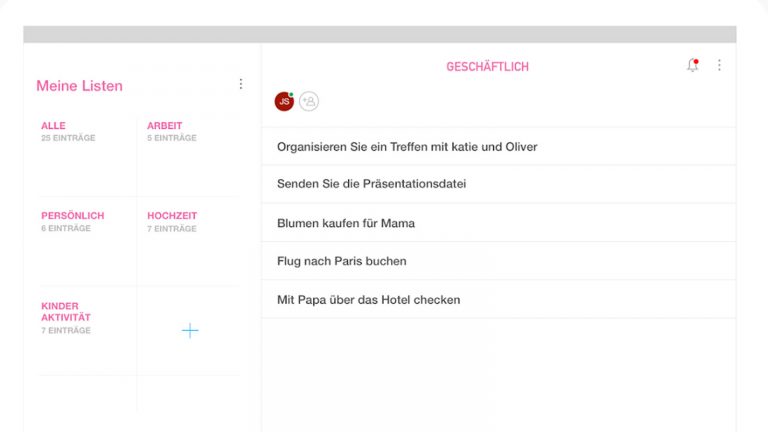This screenshot has width=768, height=432.
Task: Click the Geschäftlich list title
Action: tap(487, 67)
